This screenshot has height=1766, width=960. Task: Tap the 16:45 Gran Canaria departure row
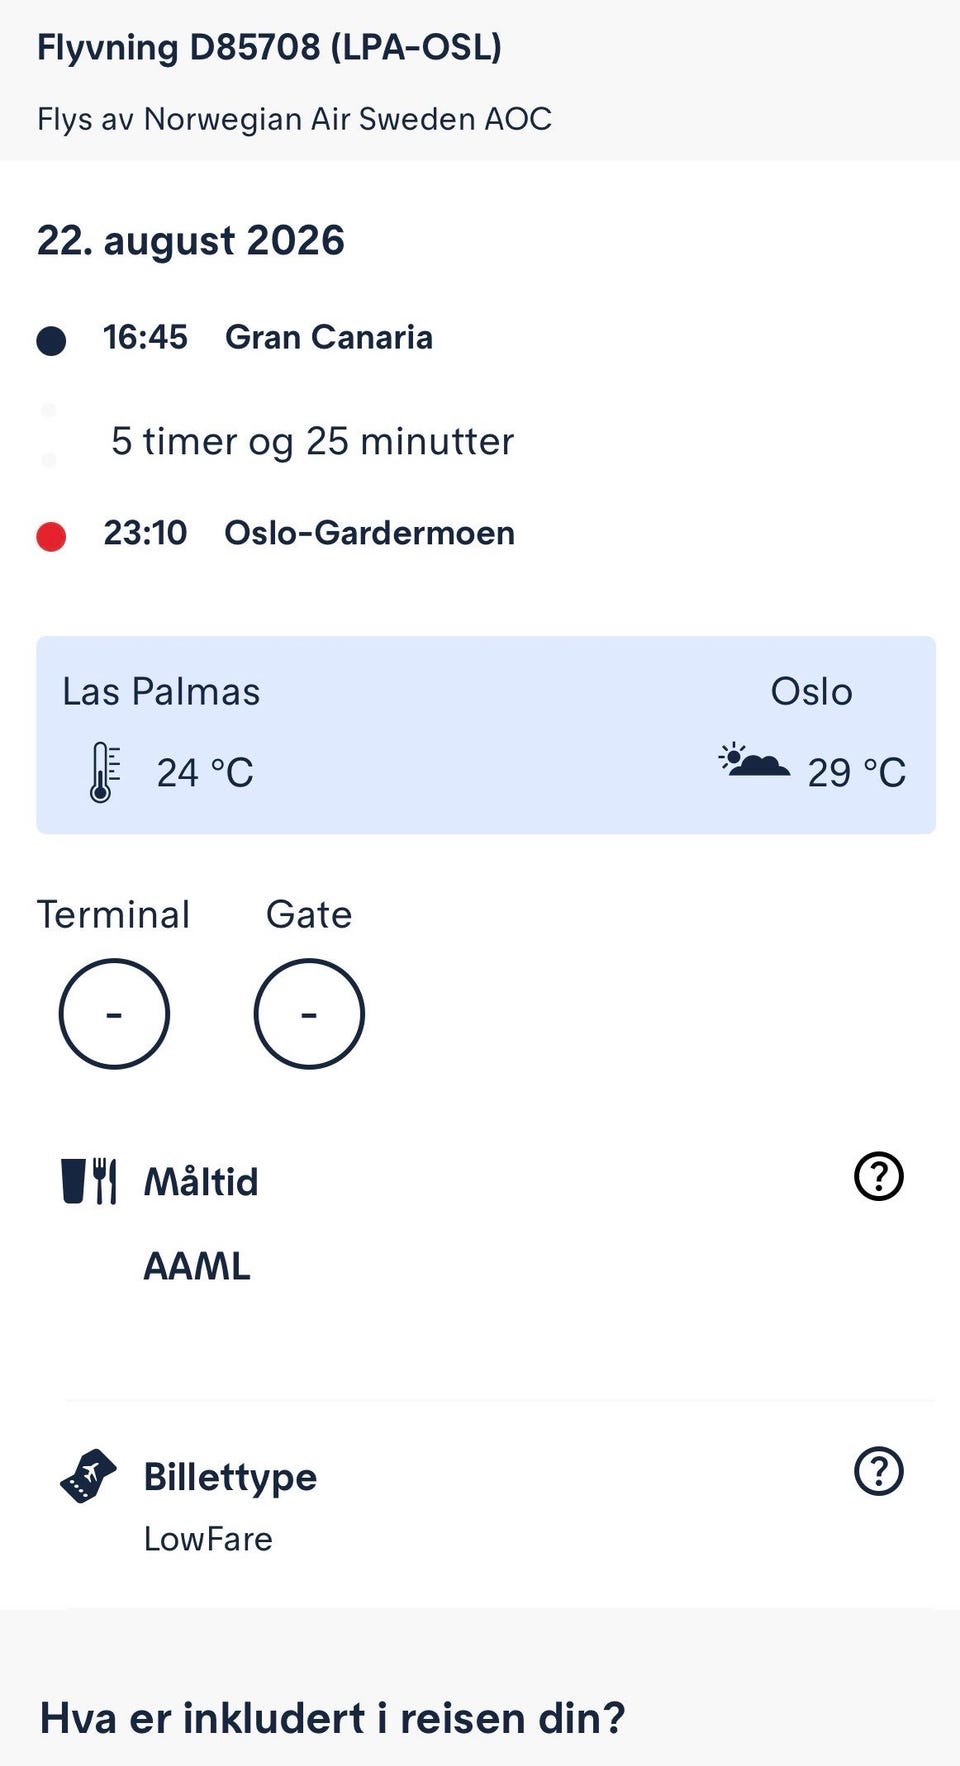[268, 337]
